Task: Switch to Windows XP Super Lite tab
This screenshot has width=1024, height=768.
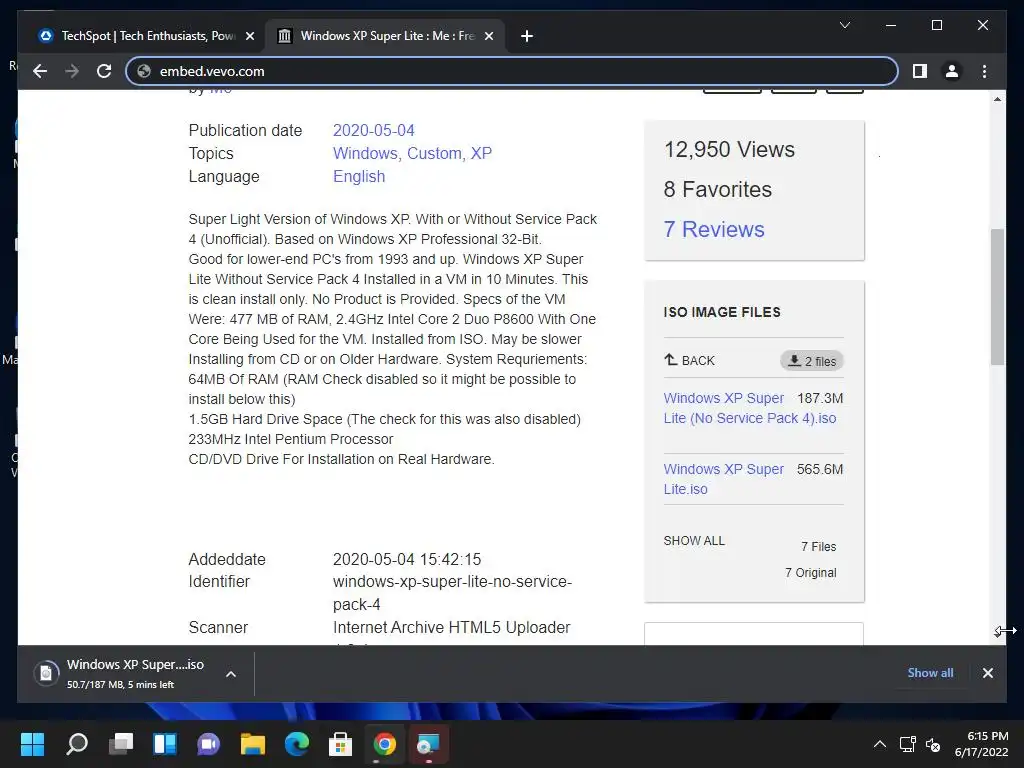Action: pos(385,36)
